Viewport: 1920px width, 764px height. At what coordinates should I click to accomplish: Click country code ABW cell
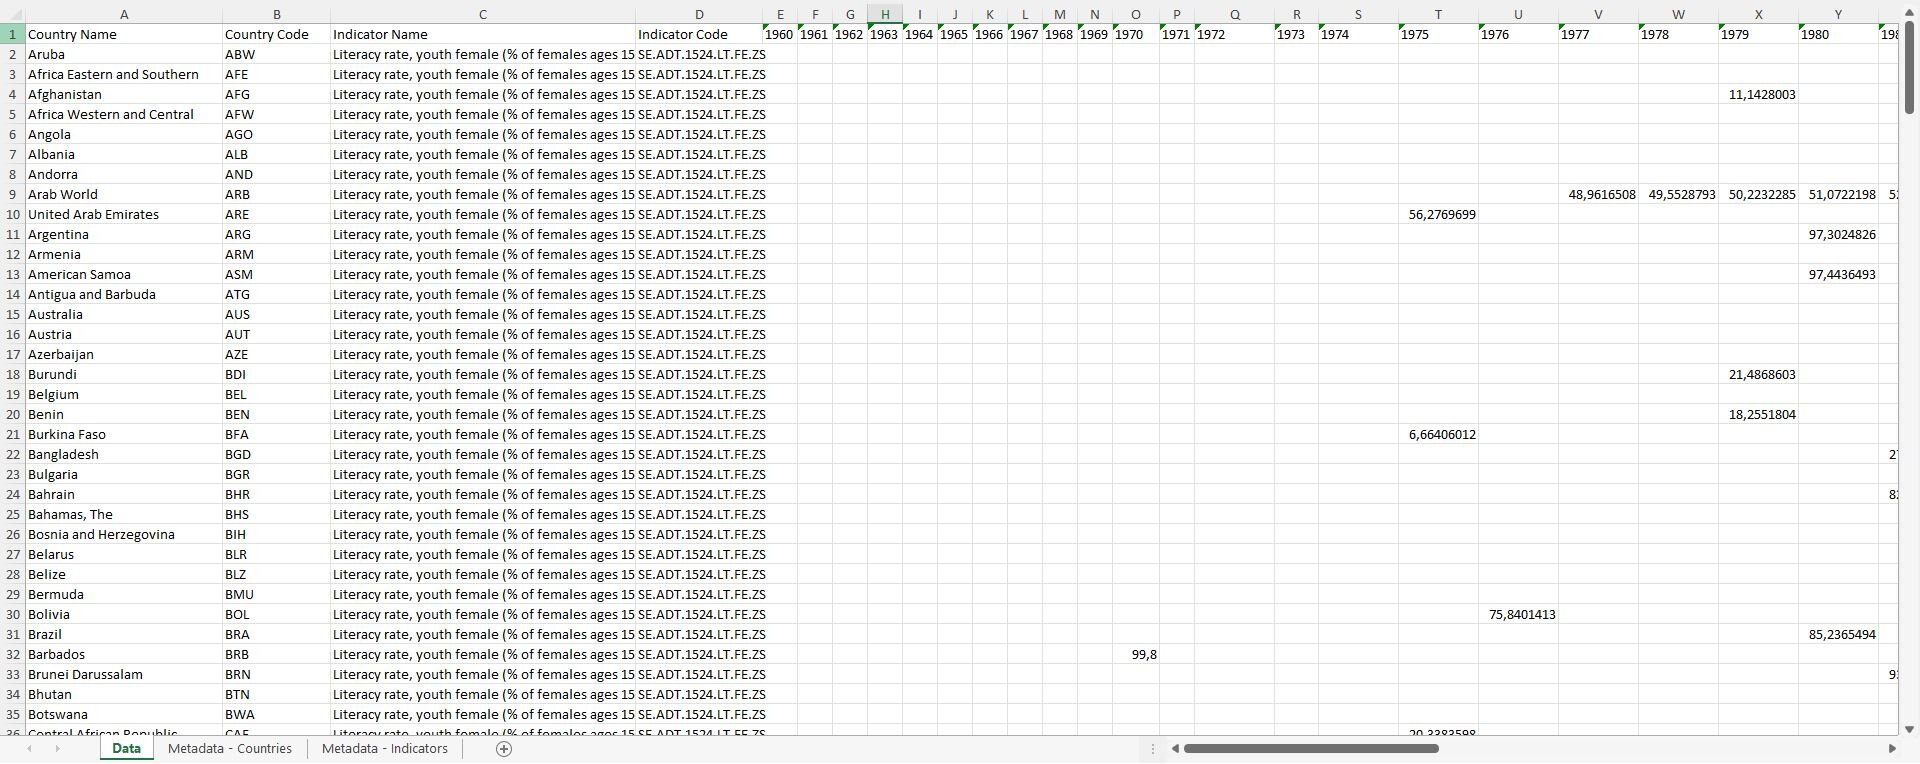276,54
